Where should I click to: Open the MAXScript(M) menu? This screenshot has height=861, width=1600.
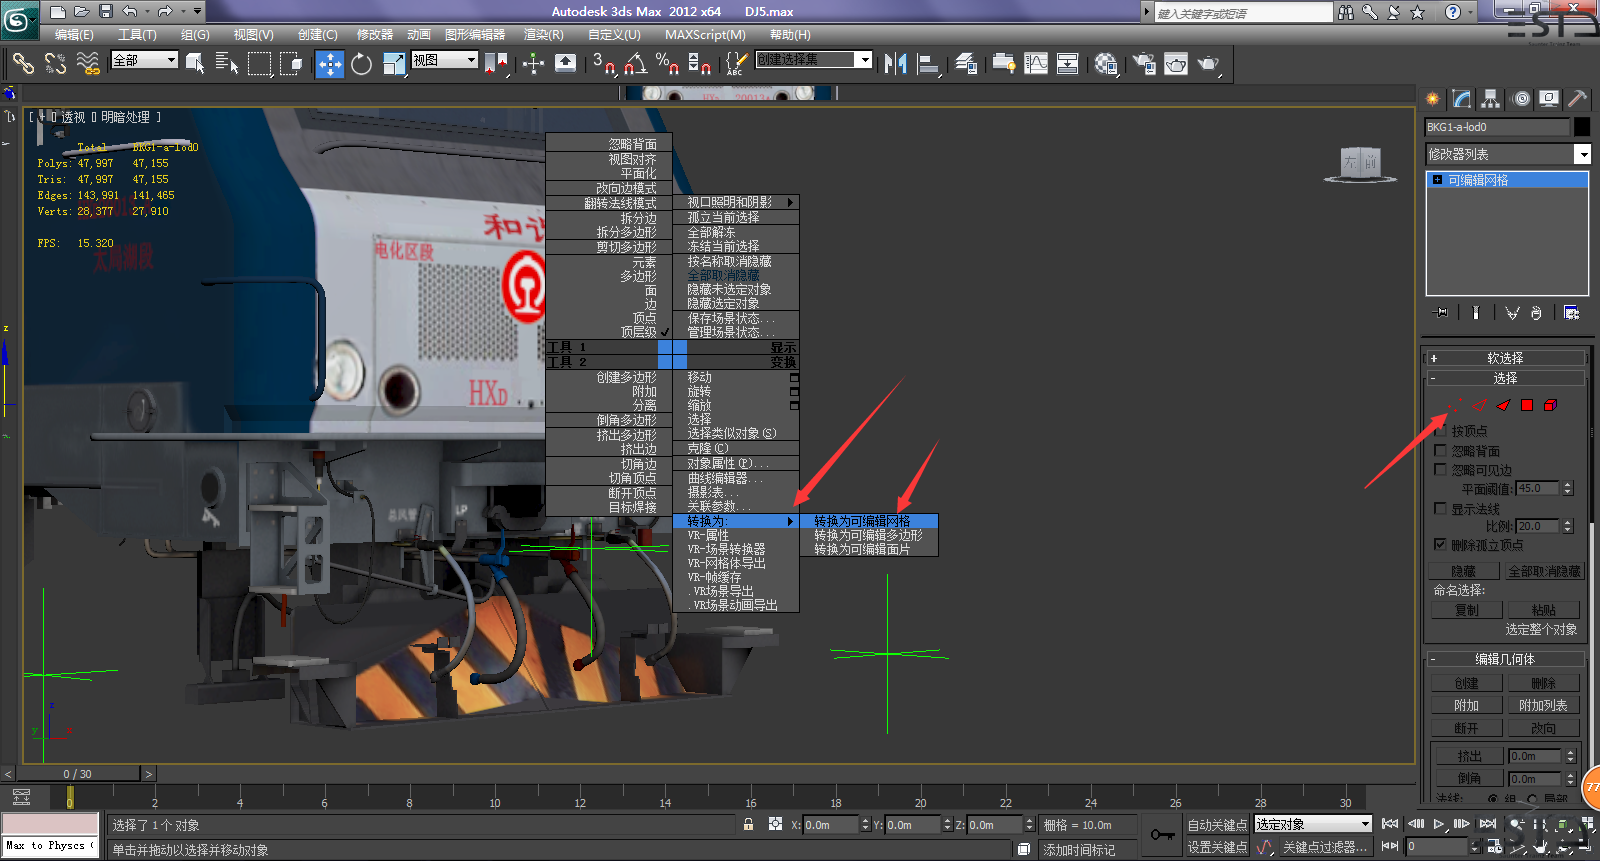click(x=705, y=35)
